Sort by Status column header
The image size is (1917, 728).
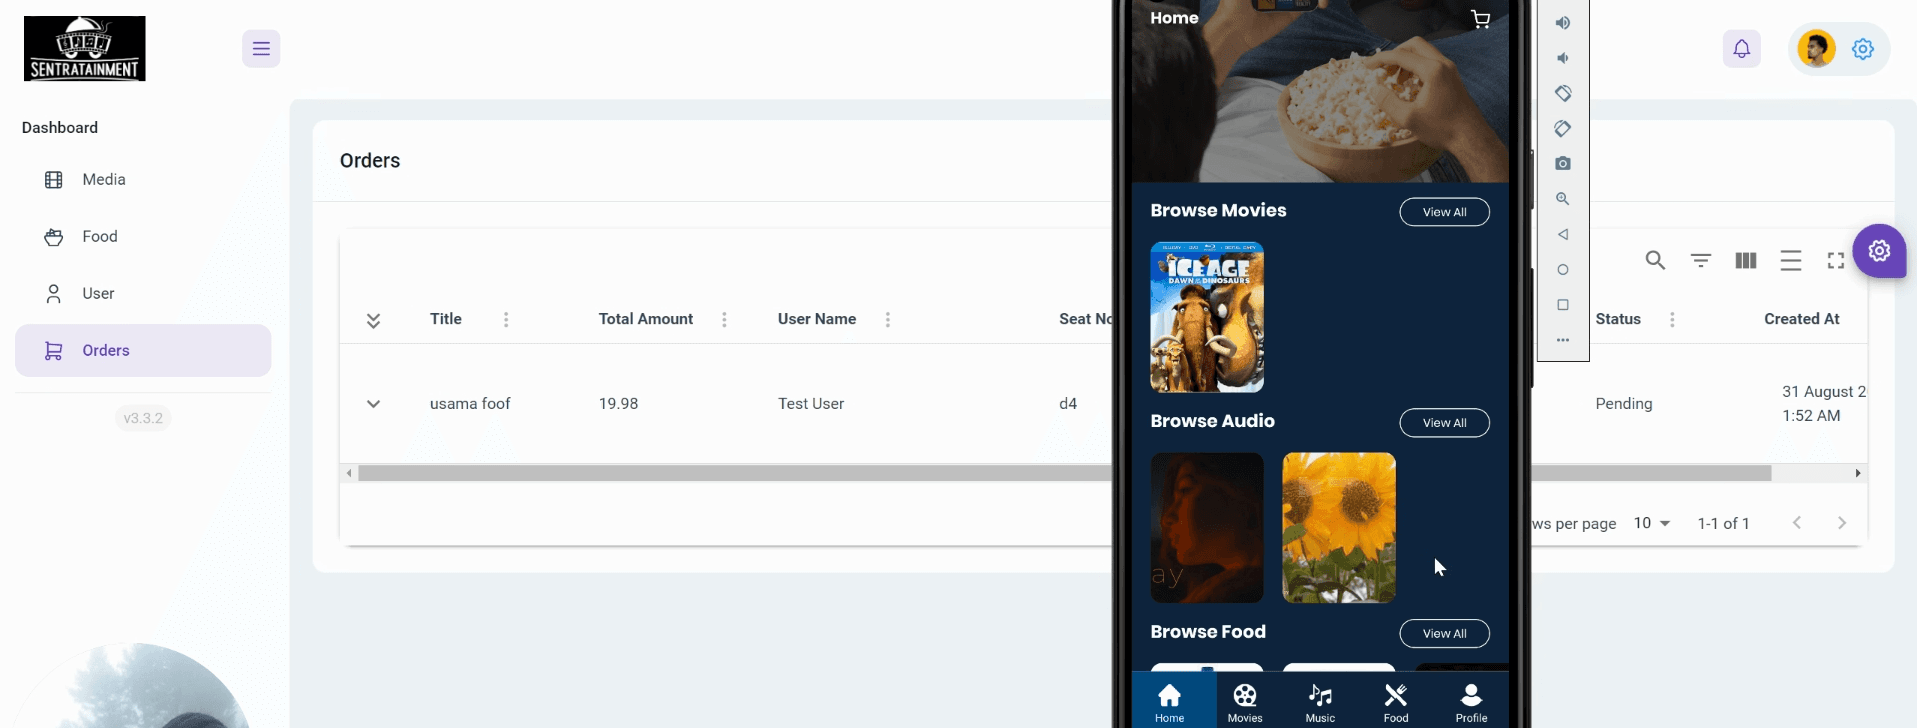[1618, 319]
